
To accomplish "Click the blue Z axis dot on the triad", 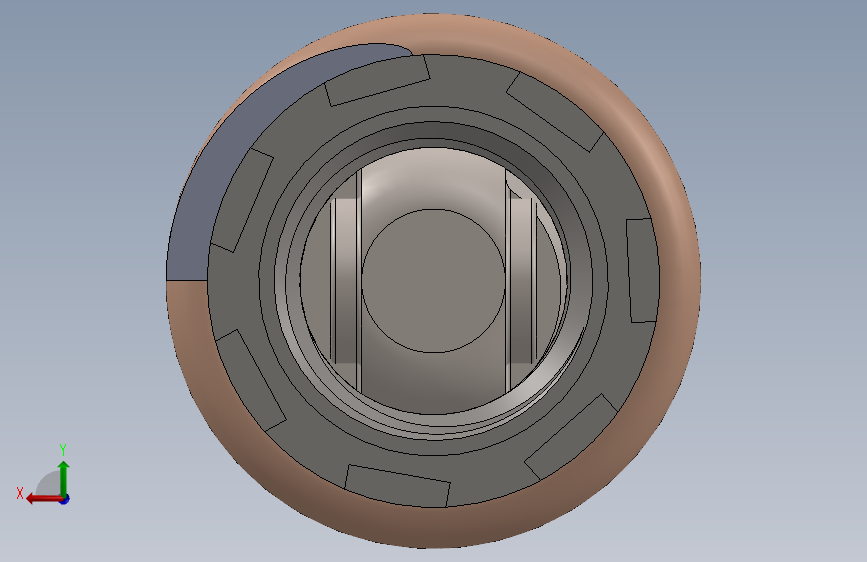I will pyautogui.click(x=65, y=499).
